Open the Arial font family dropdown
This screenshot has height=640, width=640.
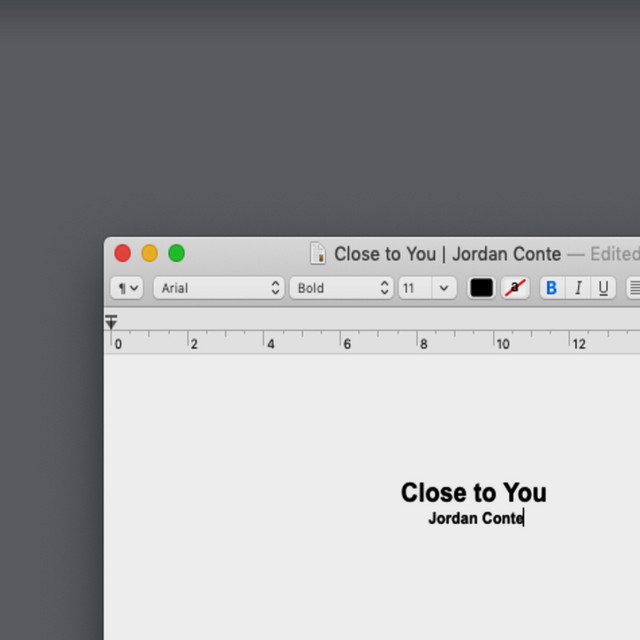[219, 288]
